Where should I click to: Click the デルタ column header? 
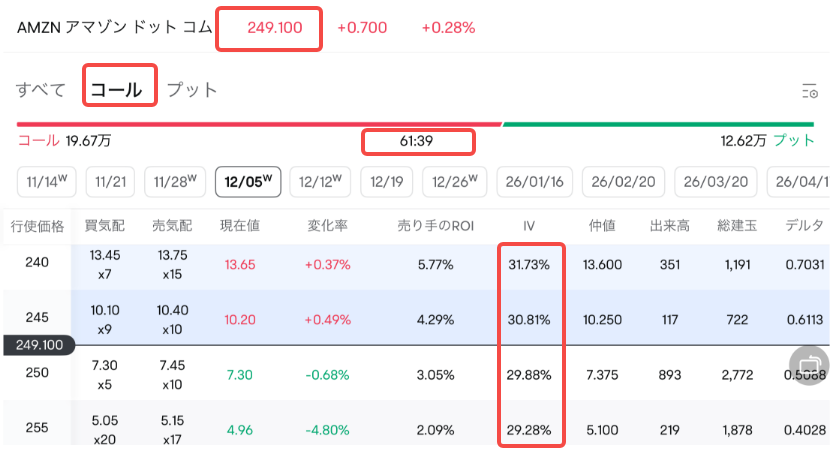coord(805,226)
